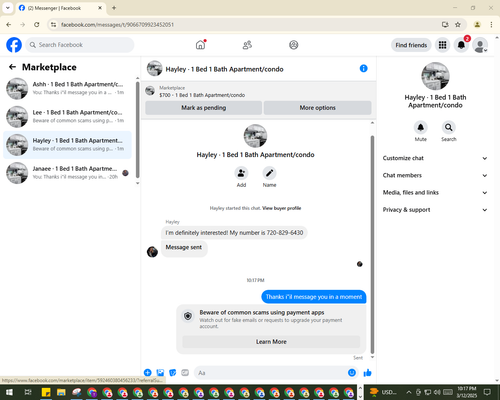
Task: Click the Find friends button
Action: [x=411, y=45]
